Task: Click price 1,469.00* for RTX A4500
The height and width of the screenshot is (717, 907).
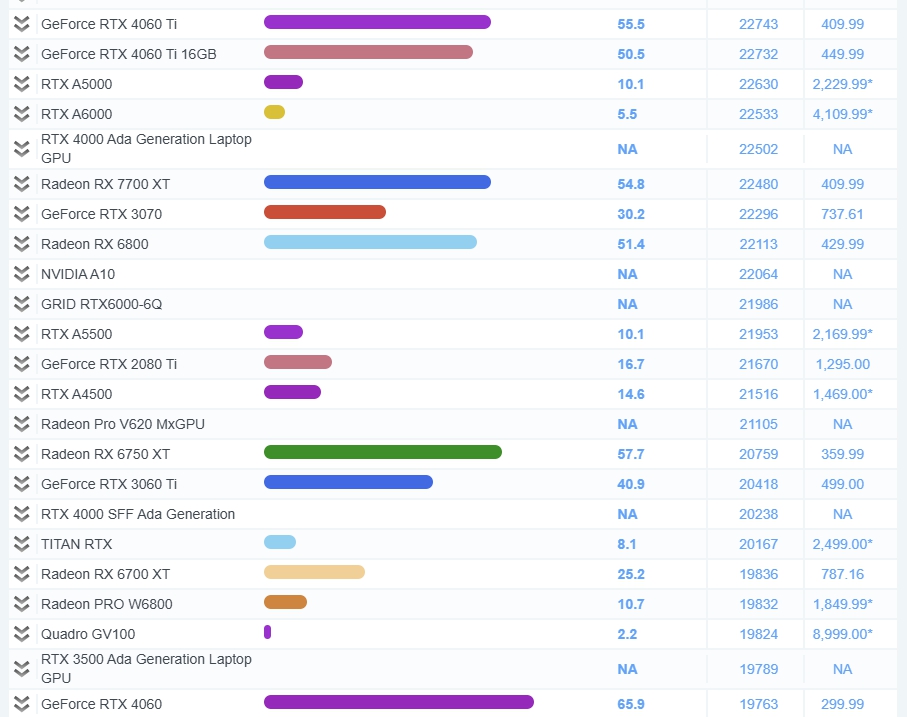Action: click(x=842, y=394)
